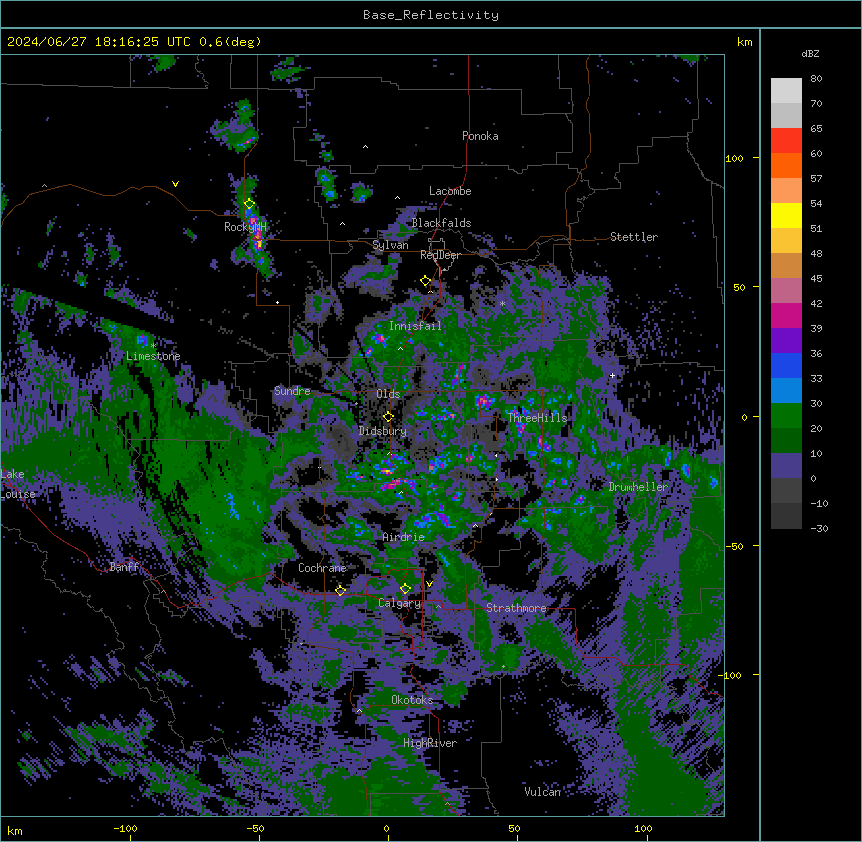862x842 pixels.
Task: Click the dBZ legend heading
Action: [x=810, y=53]
